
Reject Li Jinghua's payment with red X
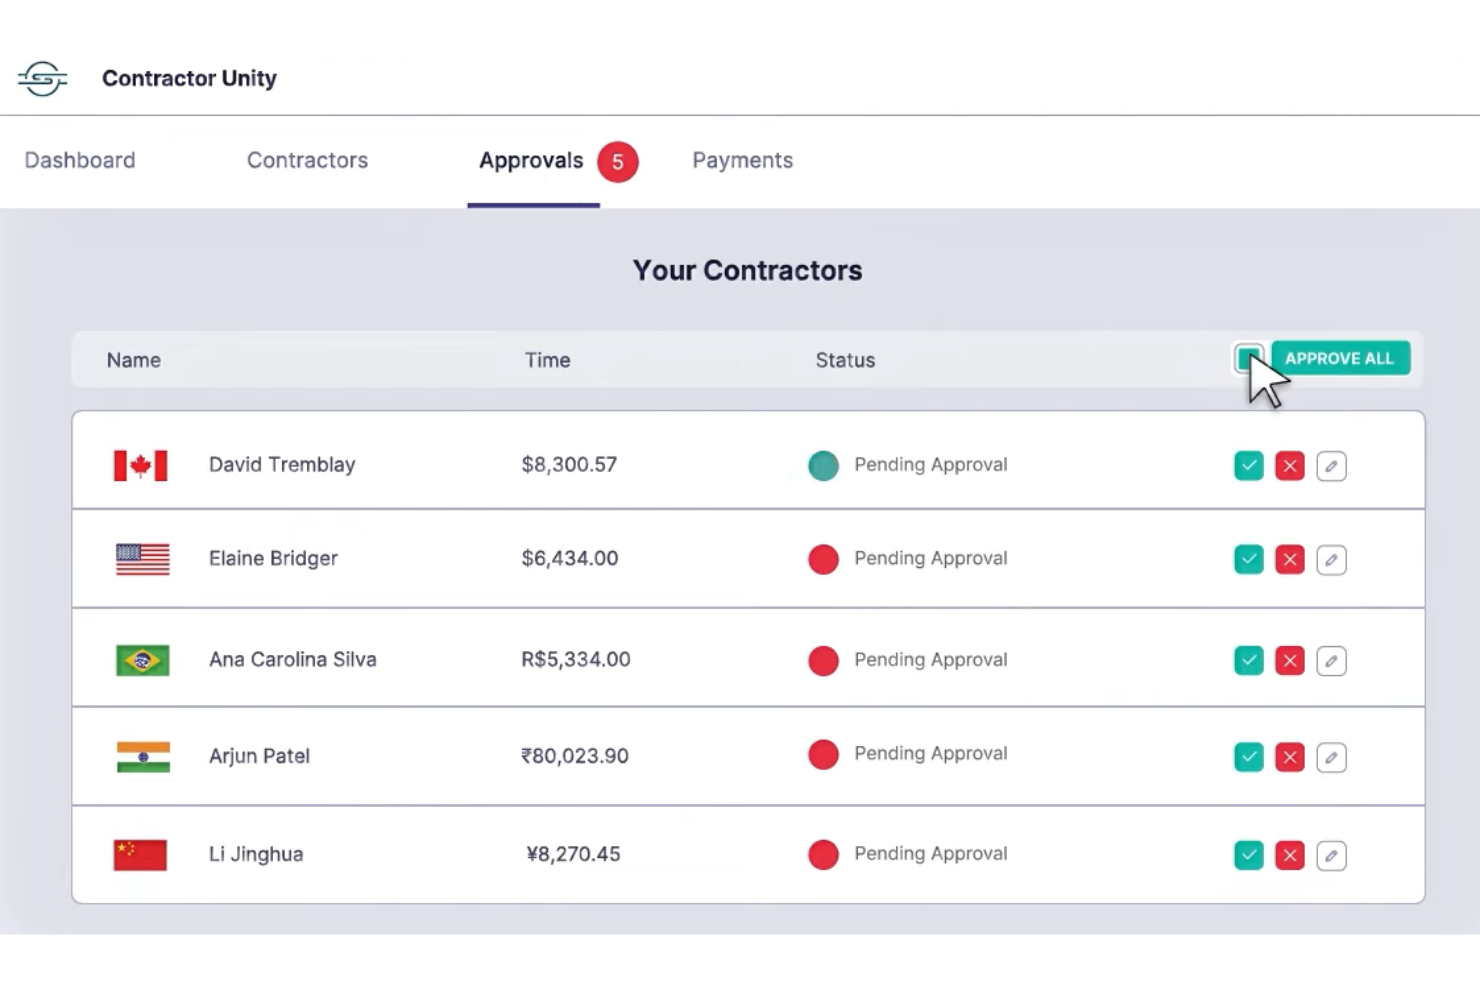[x=1290, y=855]
